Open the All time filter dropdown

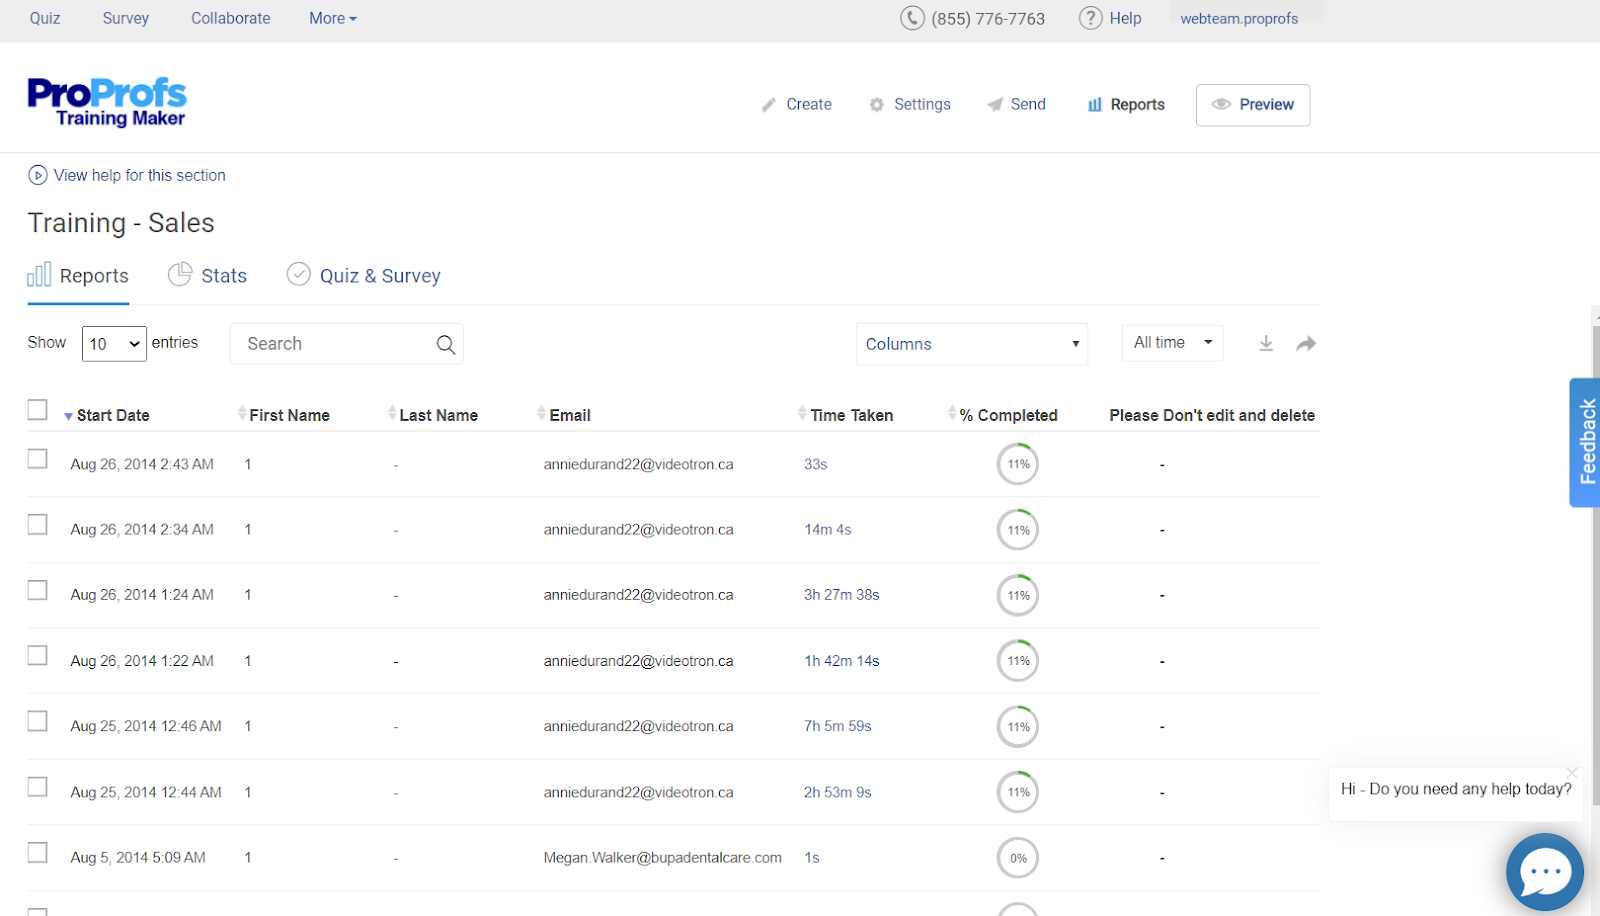1172,342
